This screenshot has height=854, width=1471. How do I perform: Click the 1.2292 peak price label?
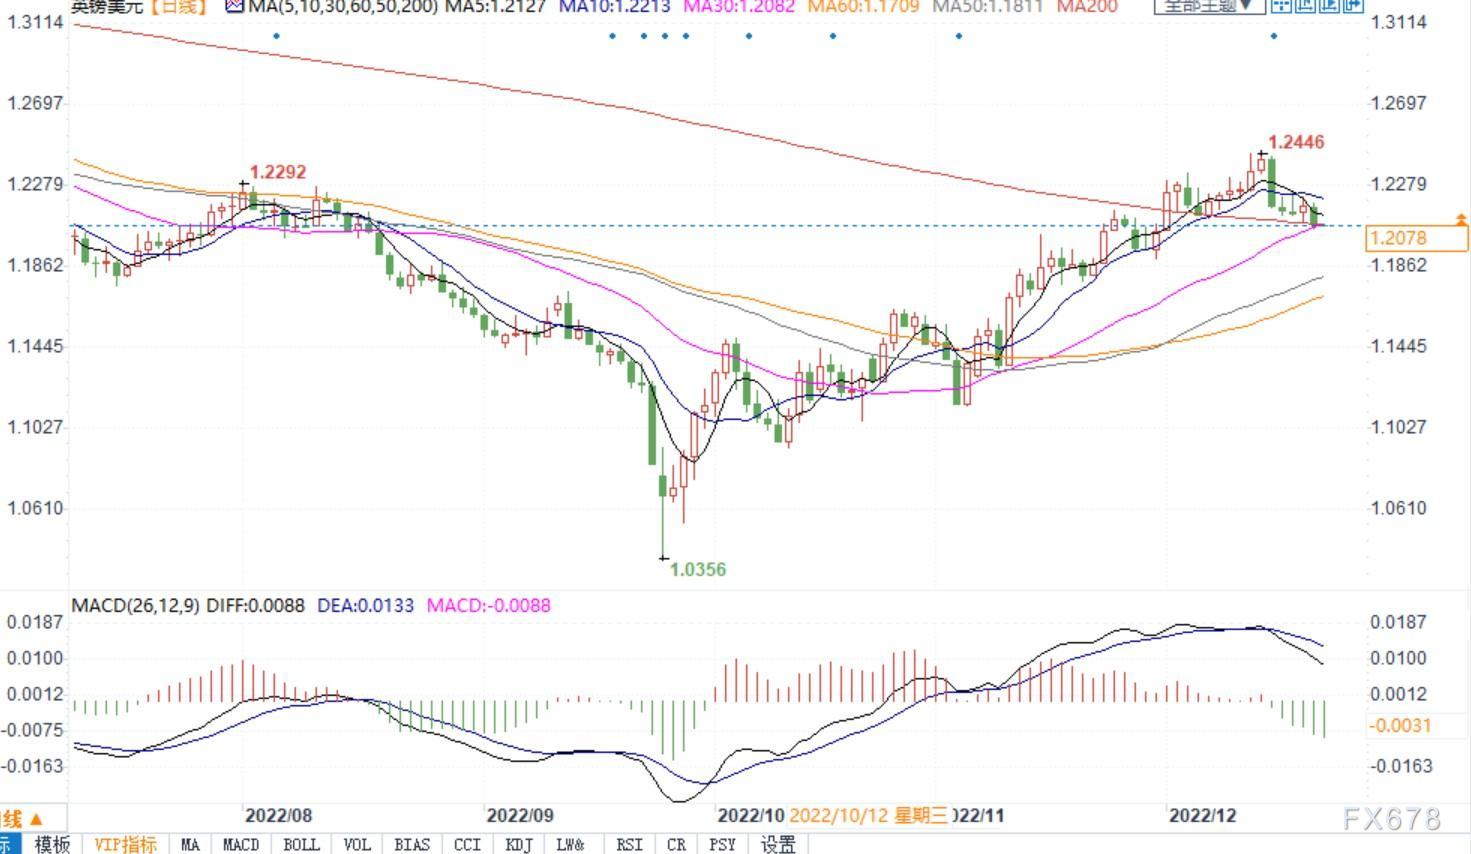coord(278,172)
